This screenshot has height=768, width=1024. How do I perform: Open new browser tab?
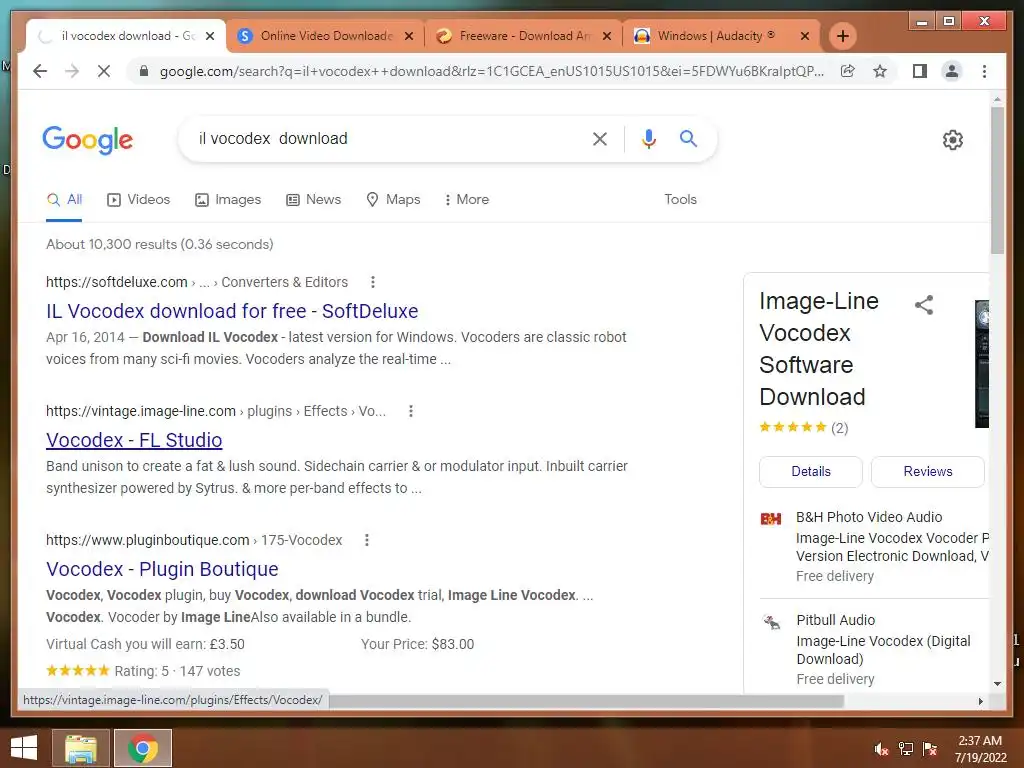coord(842,36)
